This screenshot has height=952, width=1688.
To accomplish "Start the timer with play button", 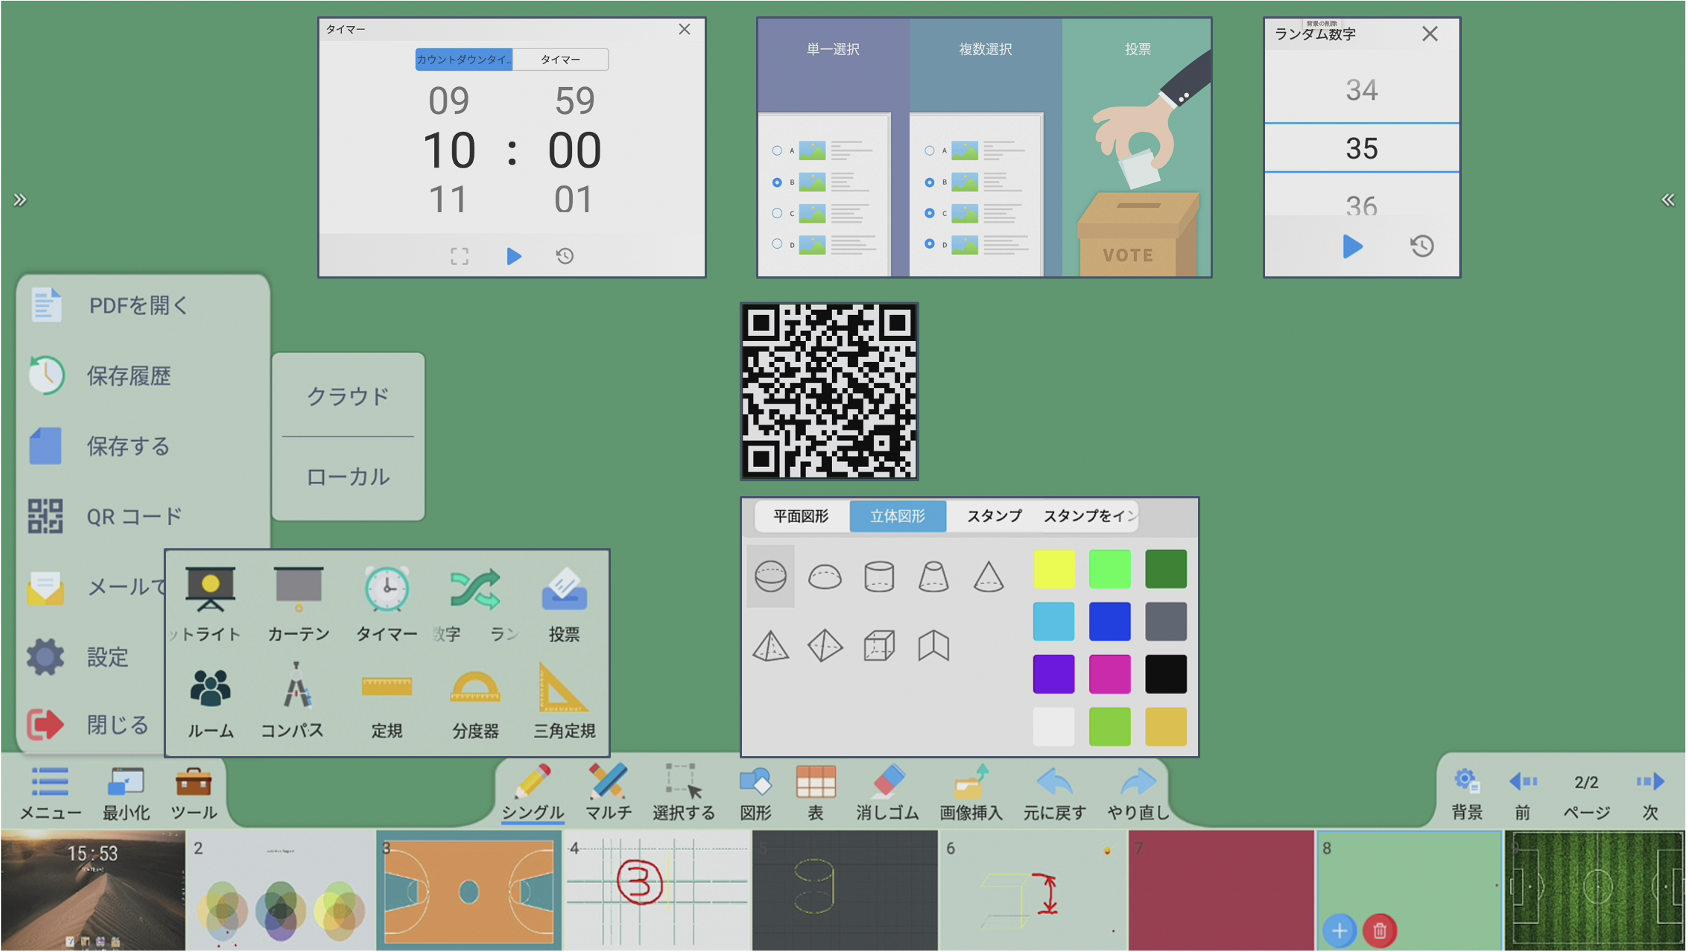I will [x=514, y=256].
